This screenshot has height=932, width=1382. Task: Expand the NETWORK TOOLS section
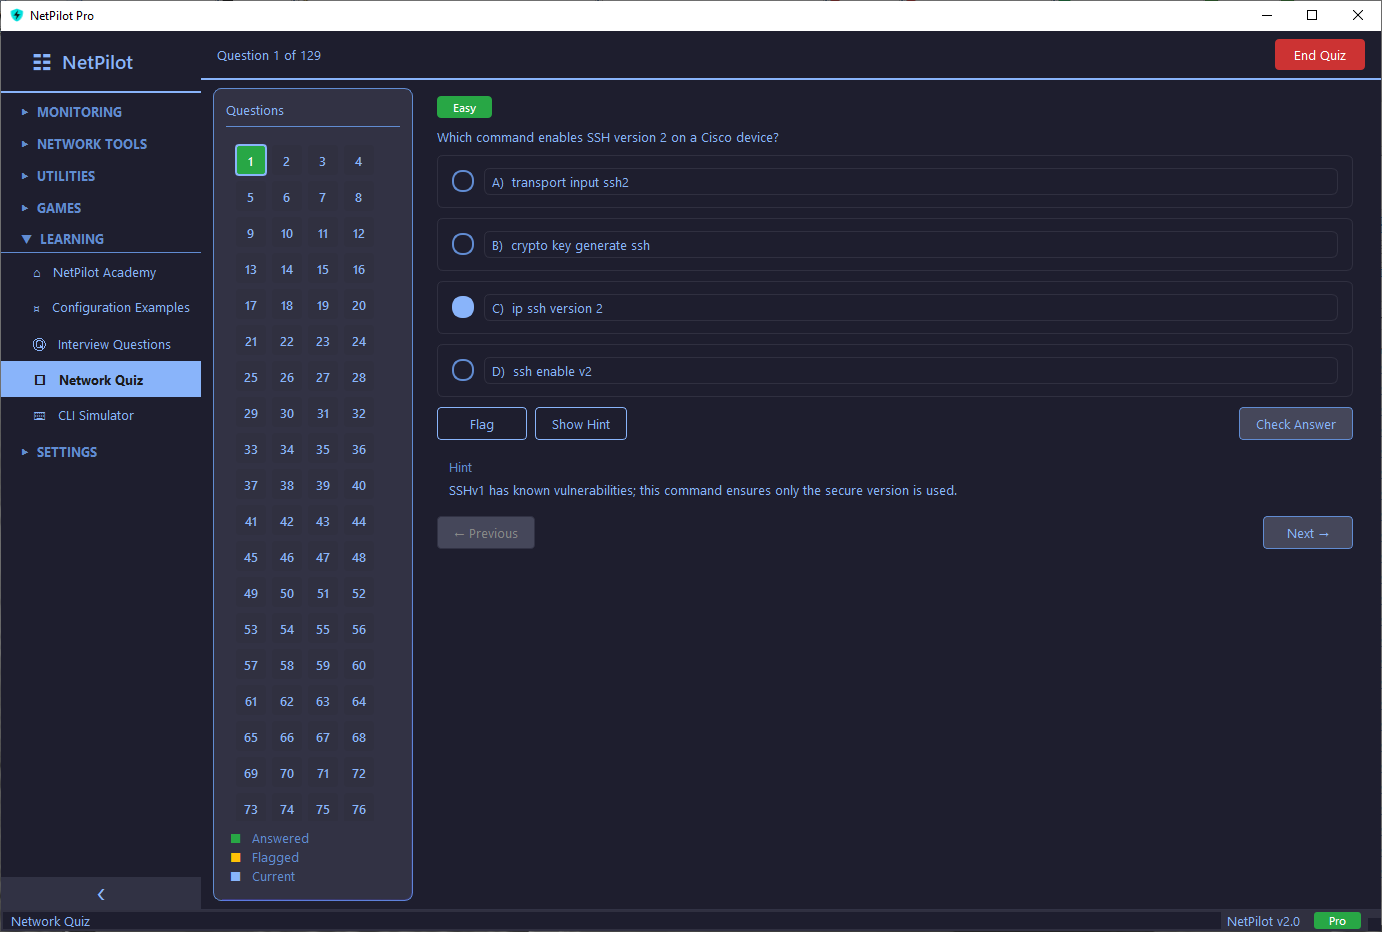click(91, 144)
